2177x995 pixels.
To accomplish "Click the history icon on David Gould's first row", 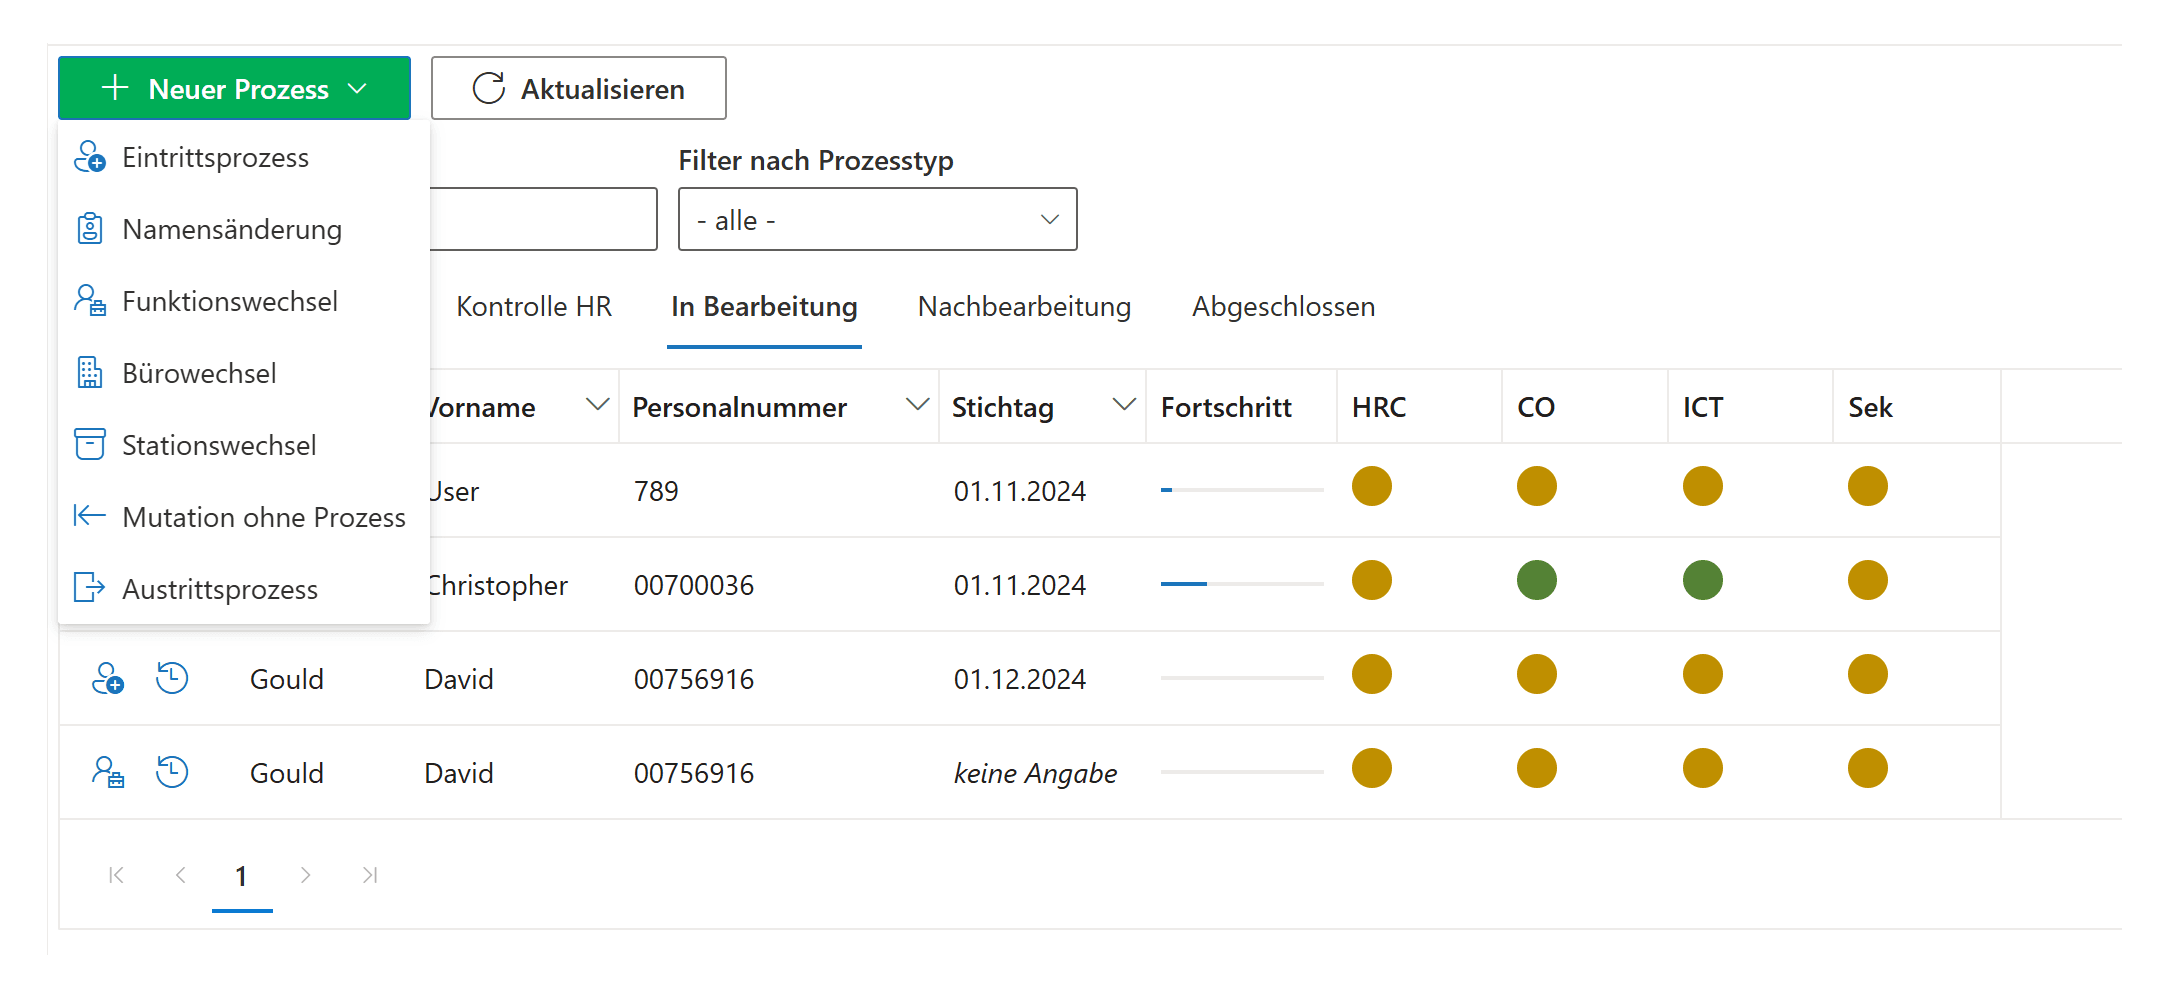I will [172, 678].
